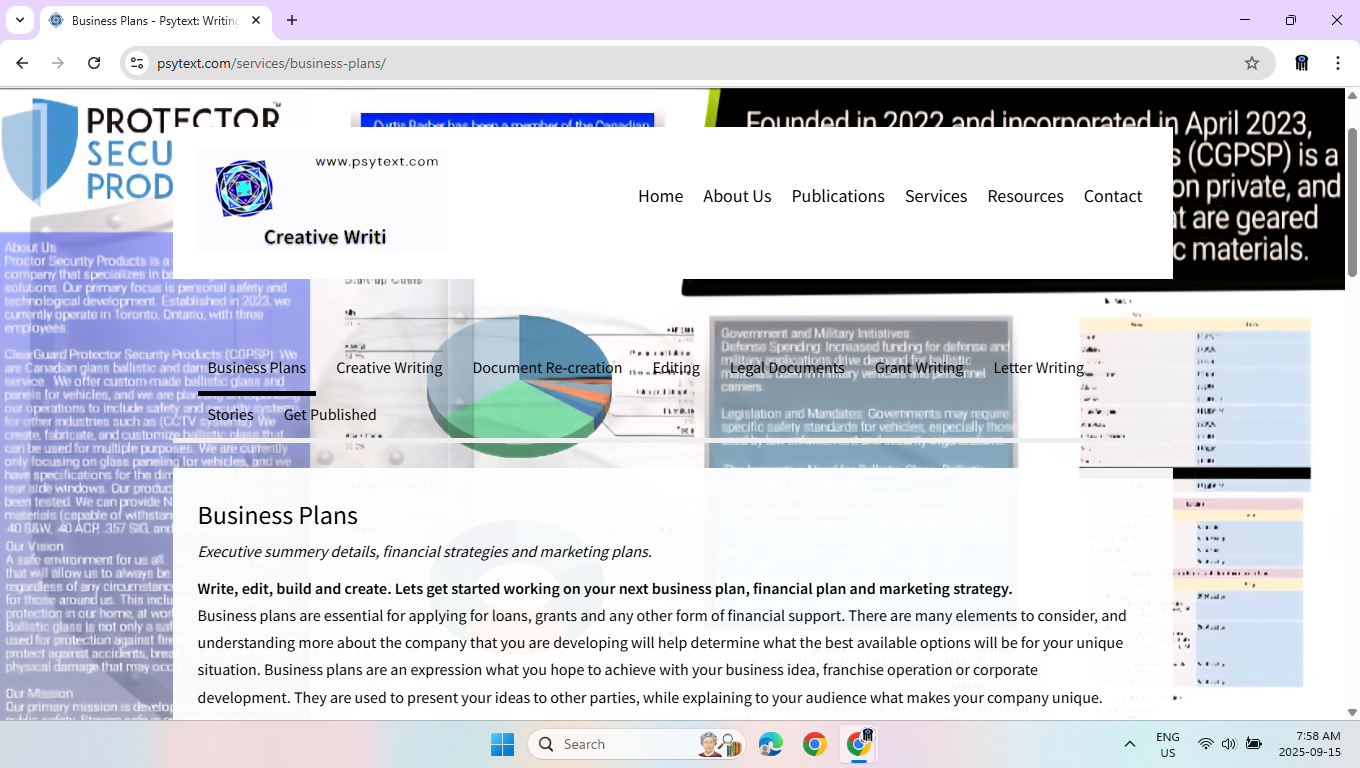
Task: Switch to the Get Published tab
Action: (x=330, y=415)
